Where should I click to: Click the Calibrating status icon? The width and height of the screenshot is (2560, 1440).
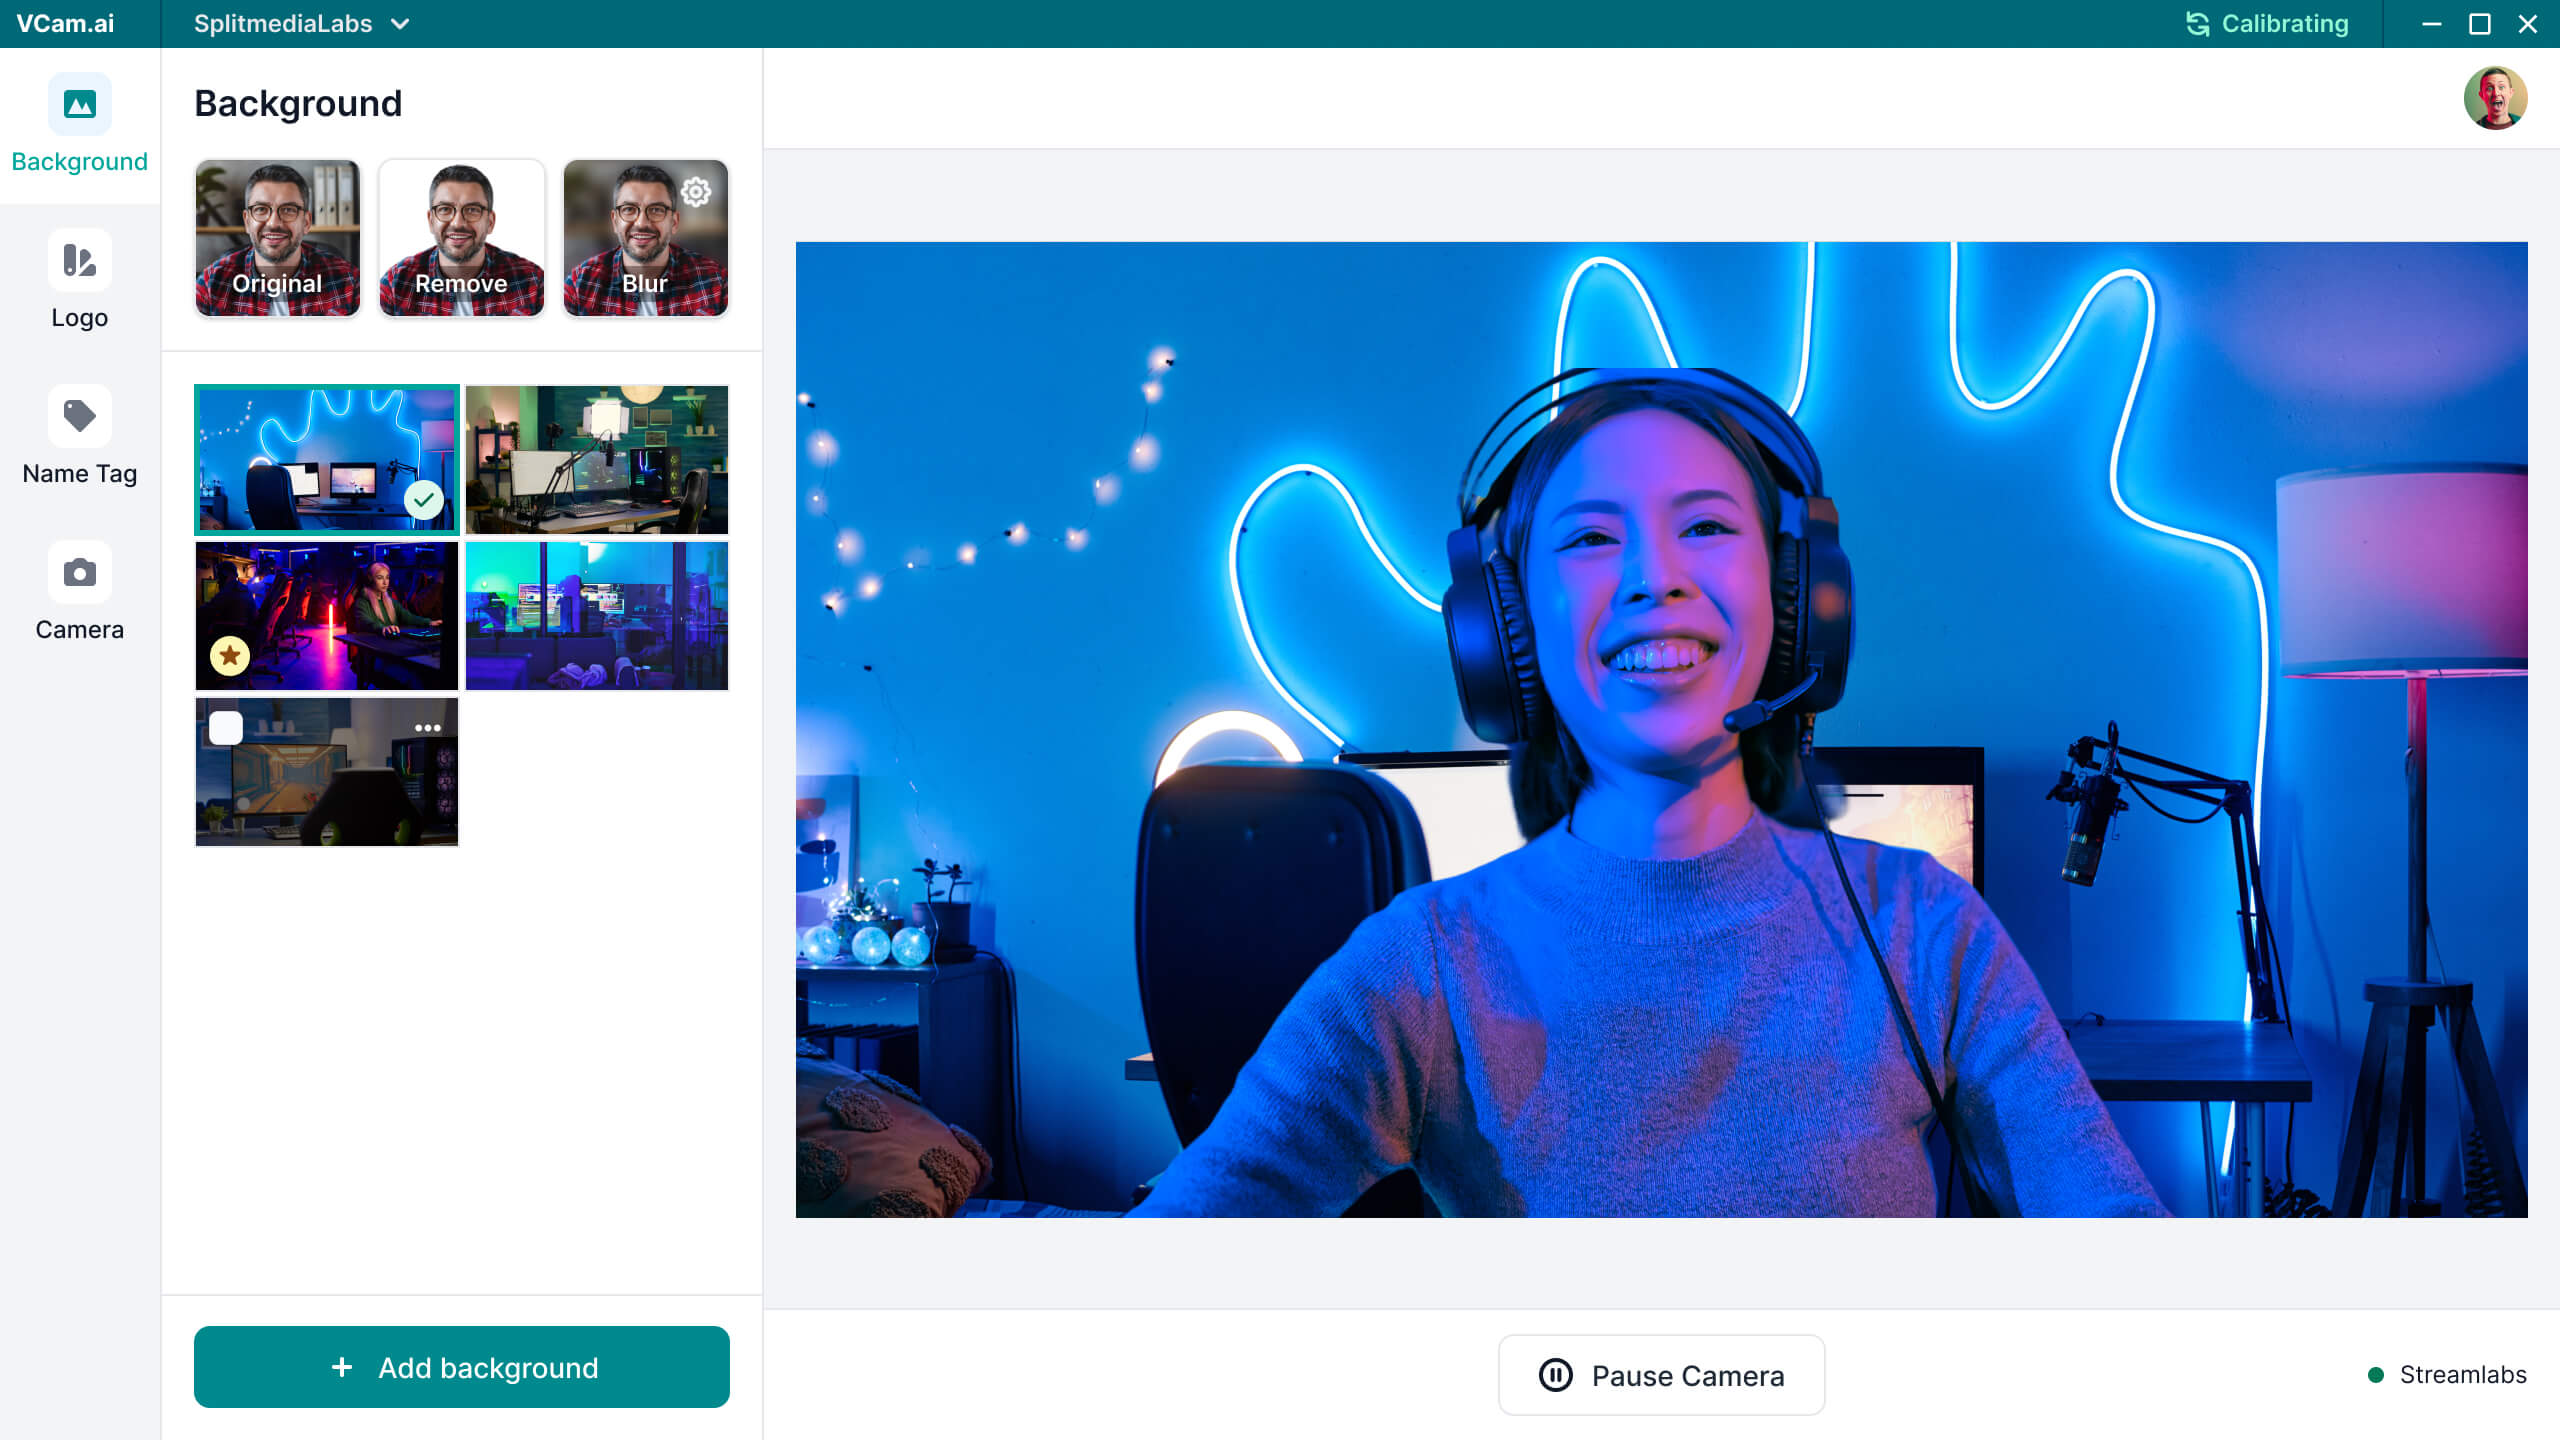coord(2197,24)
